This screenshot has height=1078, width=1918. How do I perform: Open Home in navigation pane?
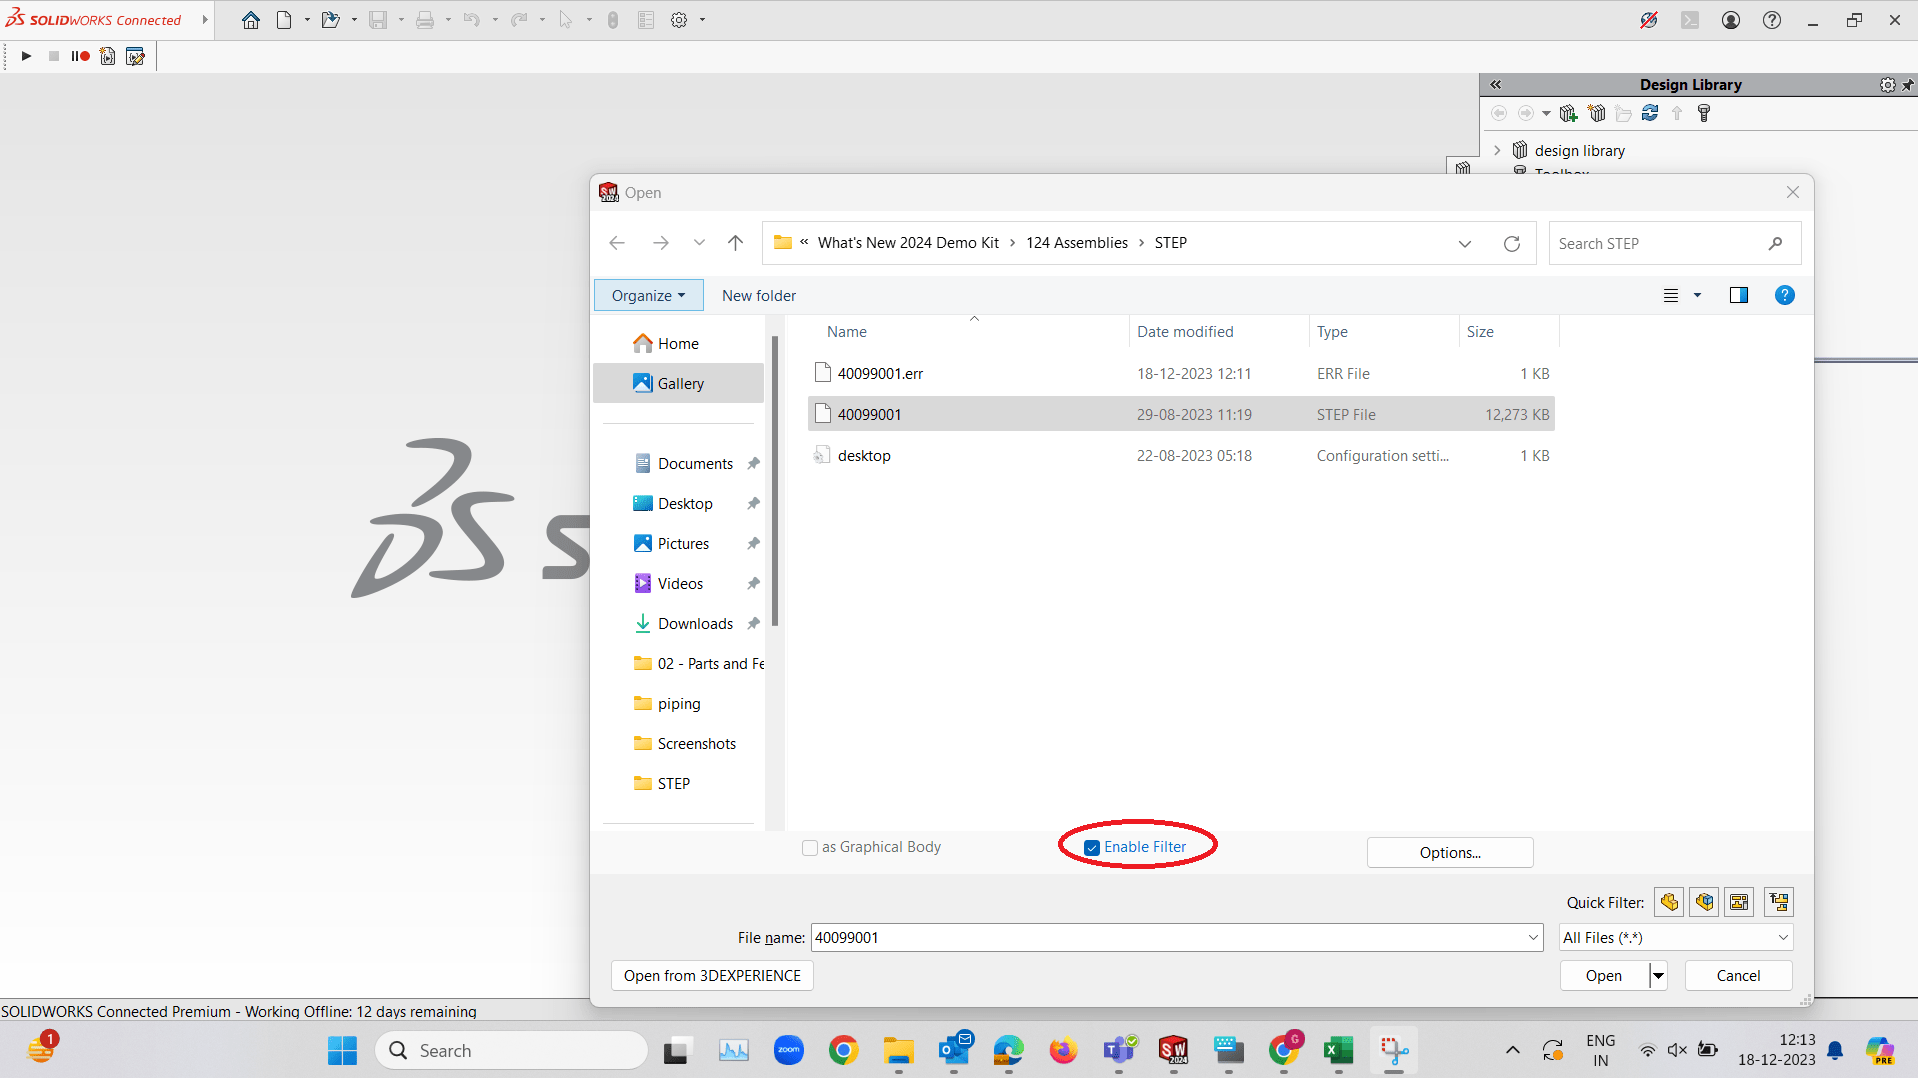678,344
